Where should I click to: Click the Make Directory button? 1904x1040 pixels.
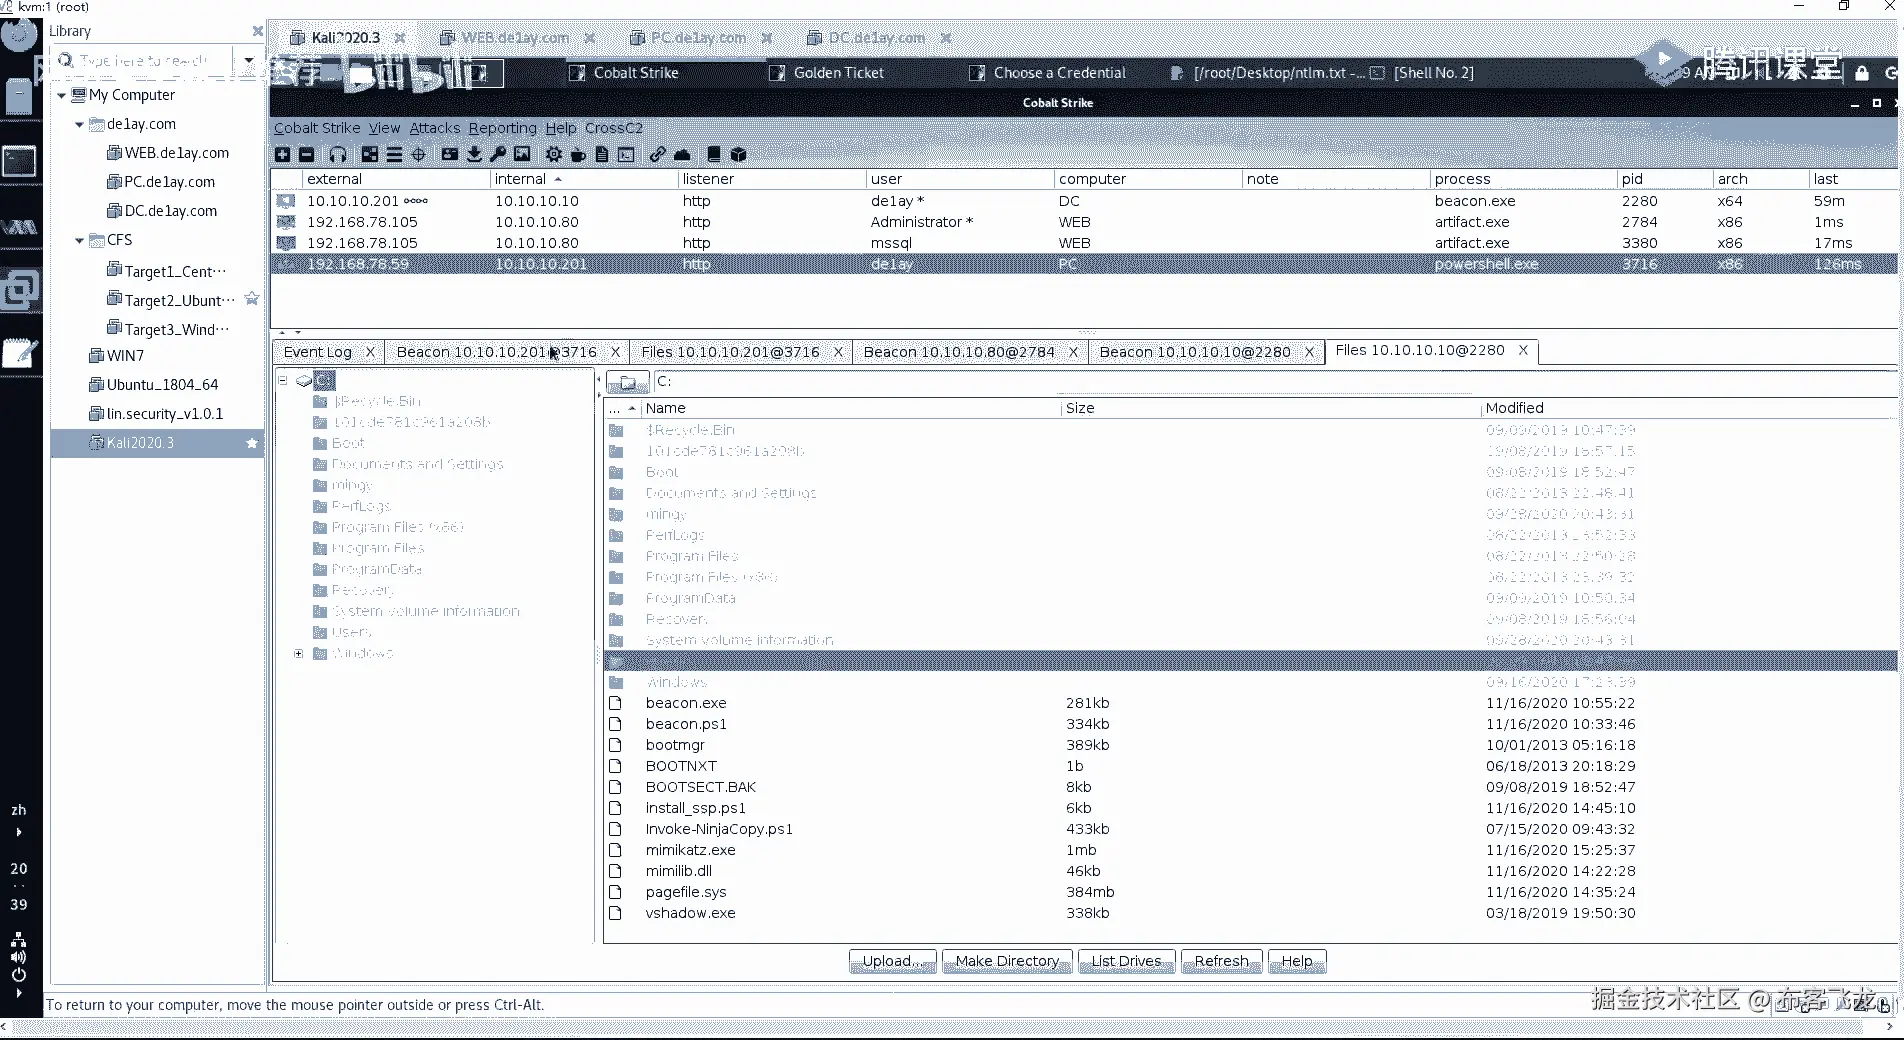tap(1007, 961)
